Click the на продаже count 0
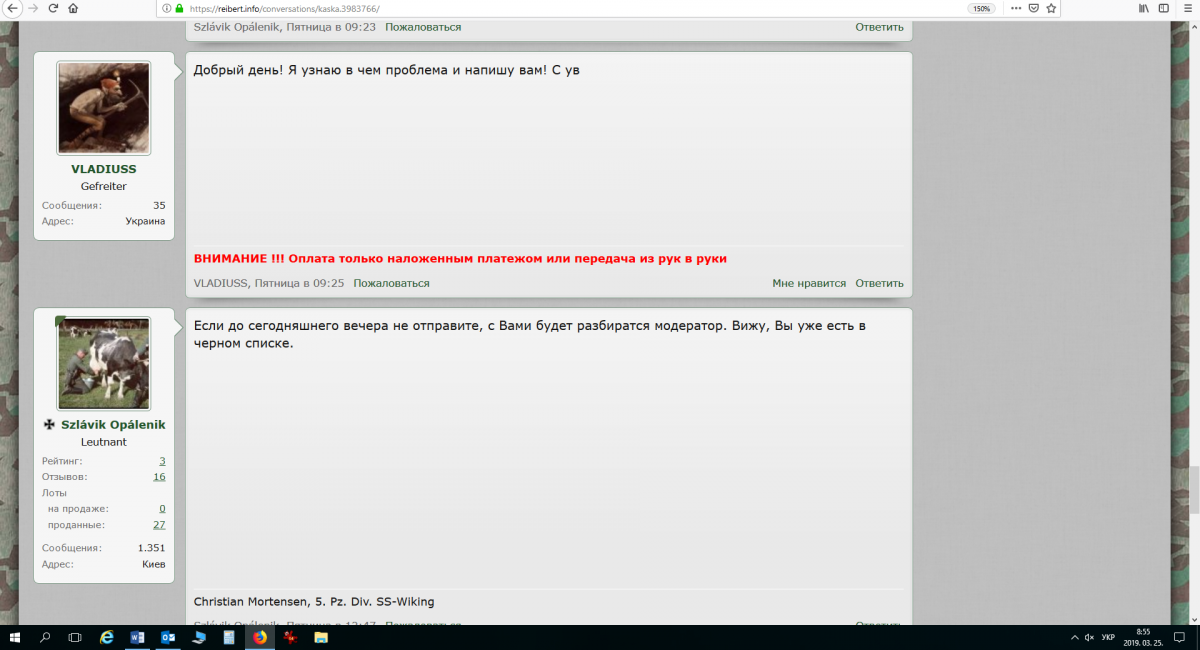This screenshot has width=1200, height=650. [162, 509]
